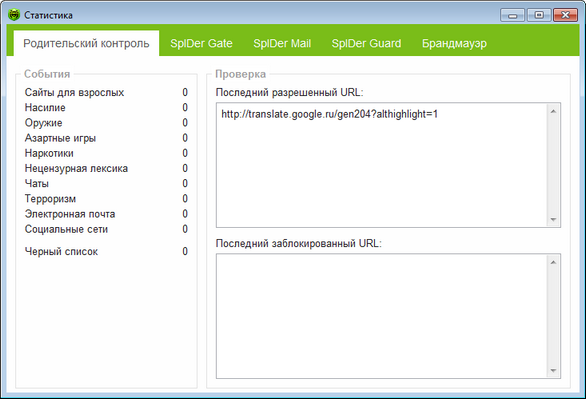The height and width of the screenshot is (399, 586).
Task: Select the Сайты для взрослых row
Action: pos(106,92)
